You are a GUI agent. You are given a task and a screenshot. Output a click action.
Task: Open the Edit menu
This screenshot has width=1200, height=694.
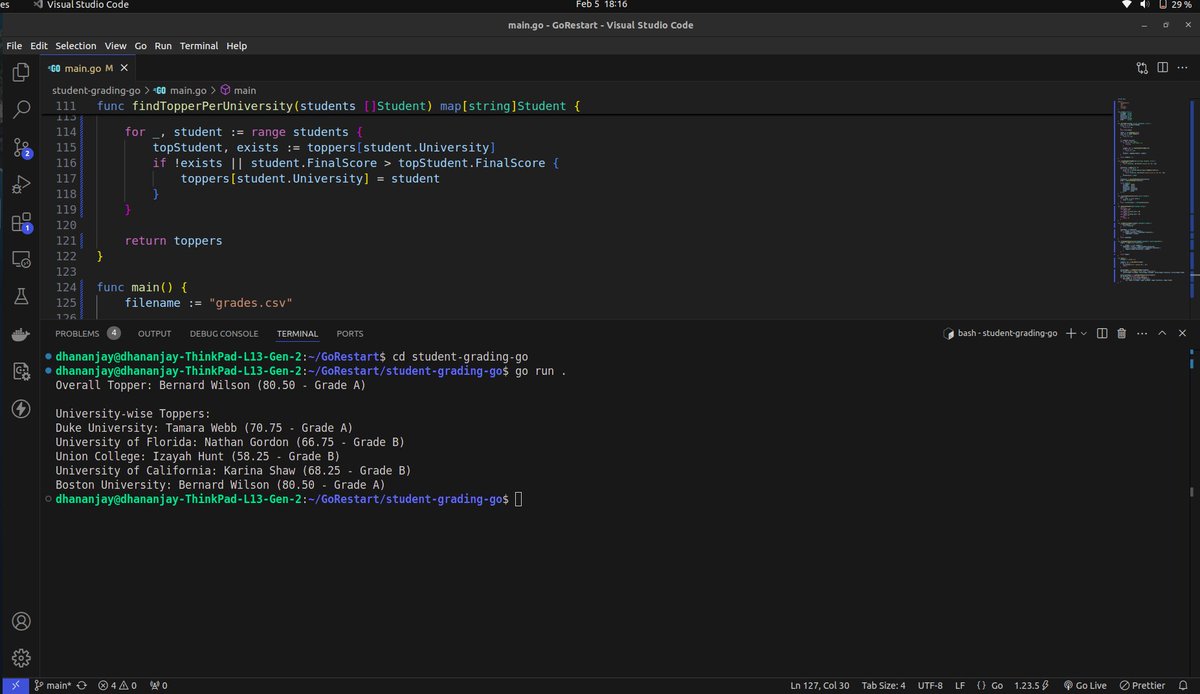[39, 46]
